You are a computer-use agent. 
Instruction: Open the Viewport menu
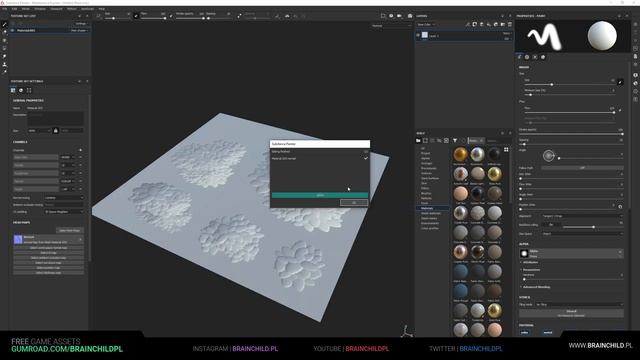pyautogui.click(x=56, y=9)
